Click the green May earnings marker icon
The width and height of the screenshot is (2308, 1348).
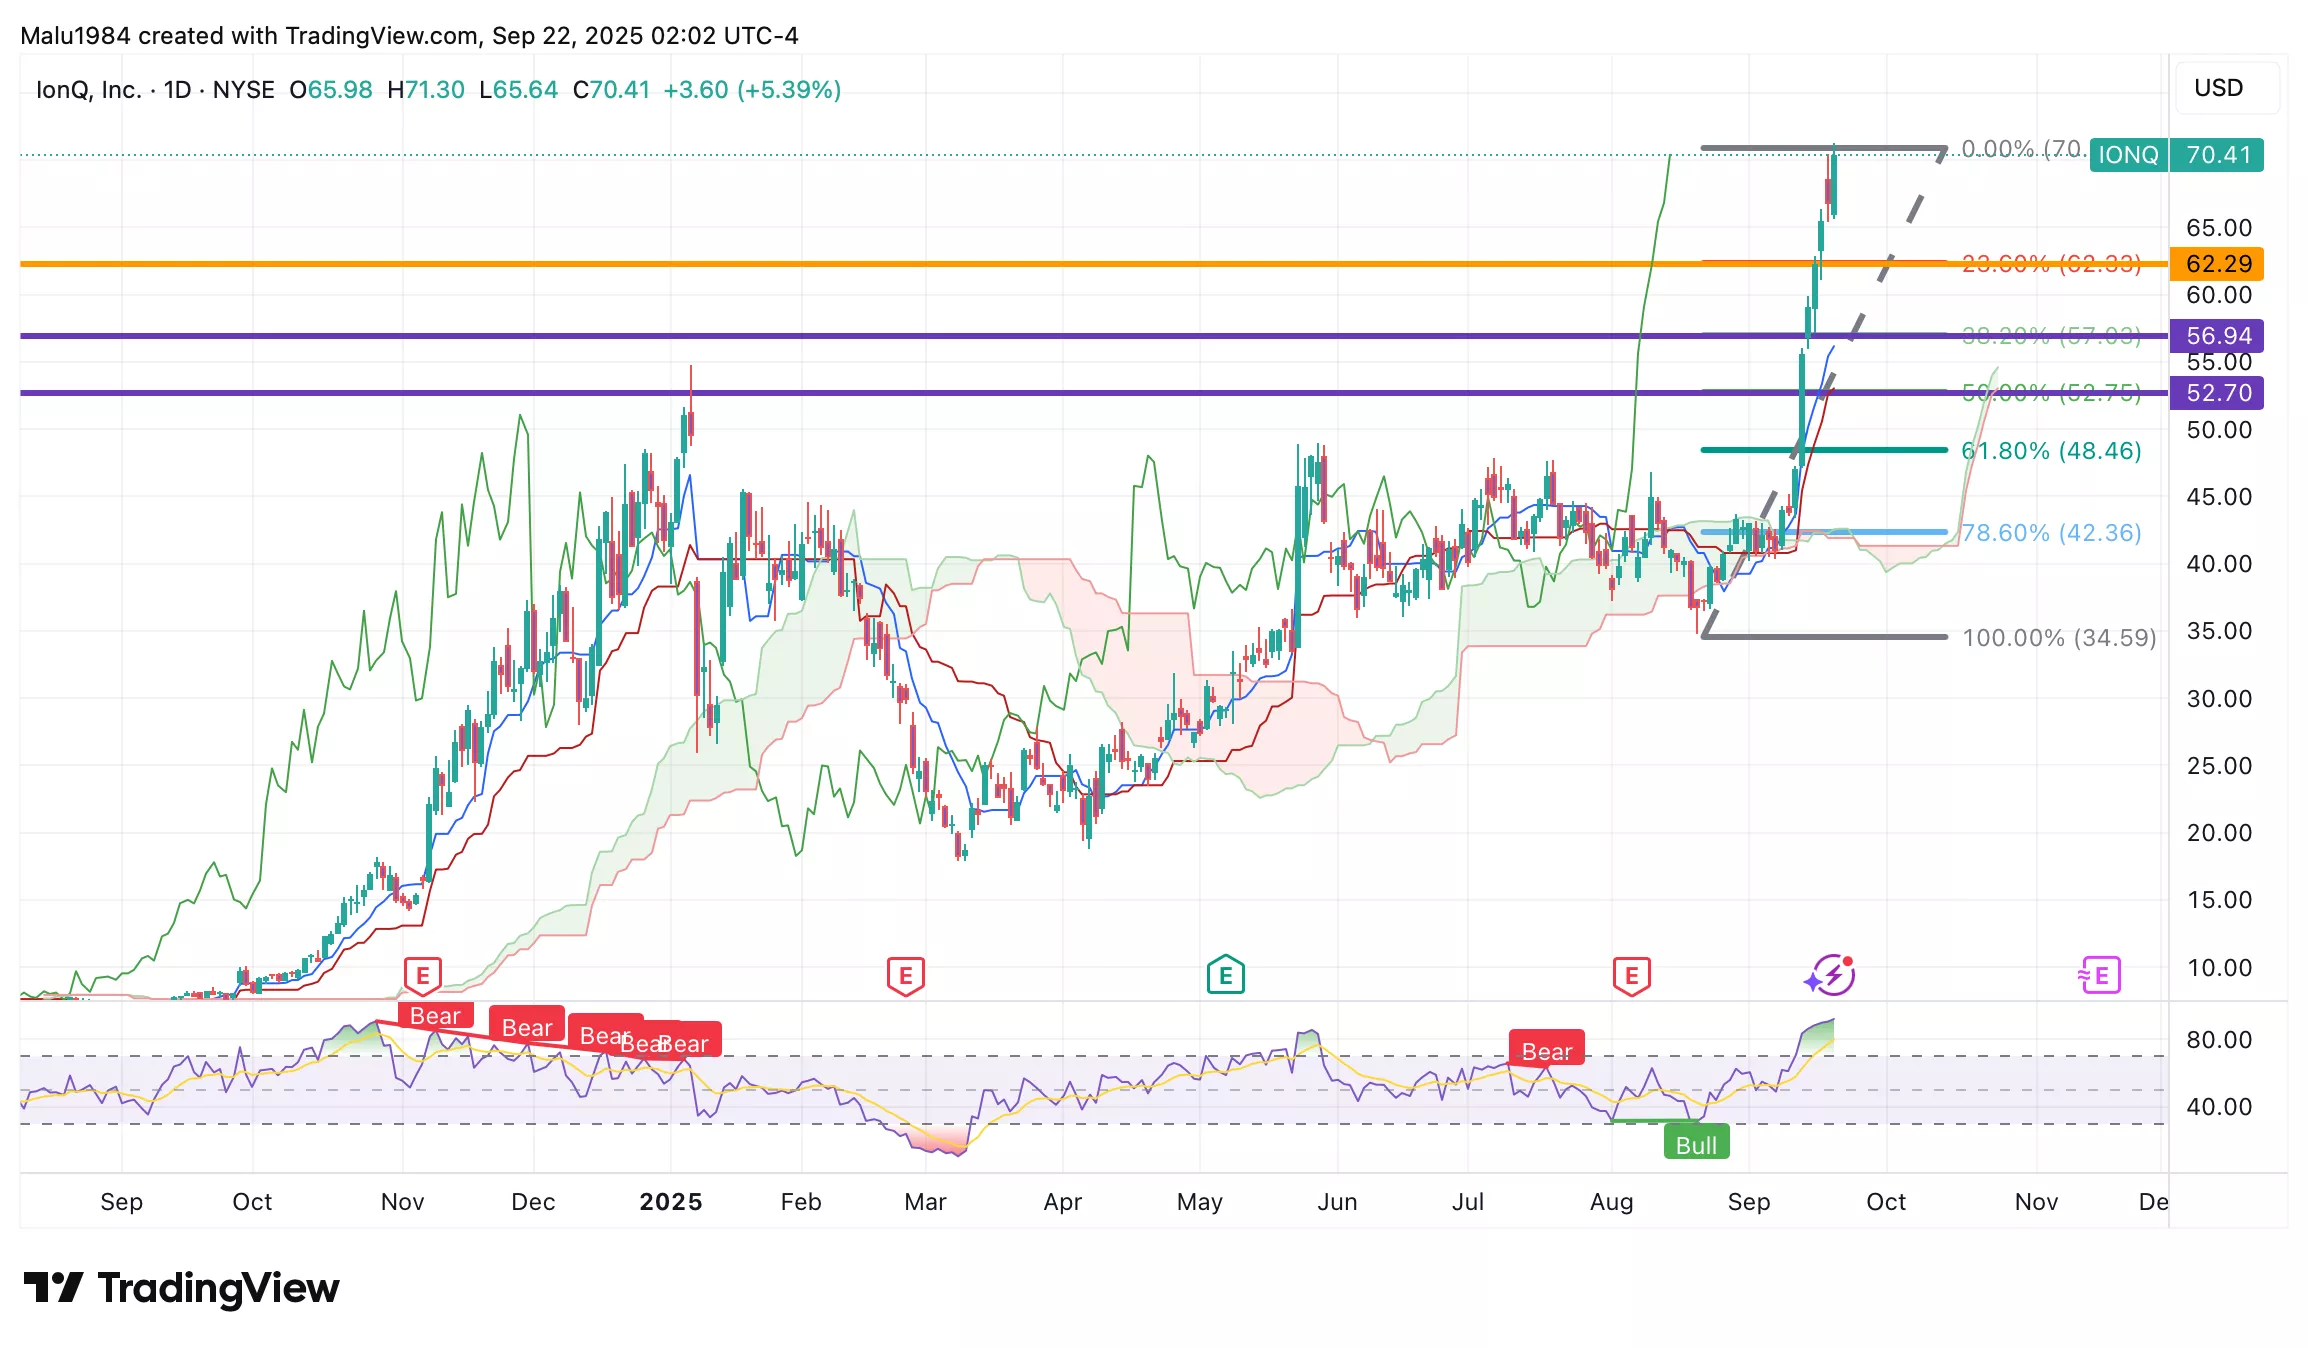(1226, 975)
